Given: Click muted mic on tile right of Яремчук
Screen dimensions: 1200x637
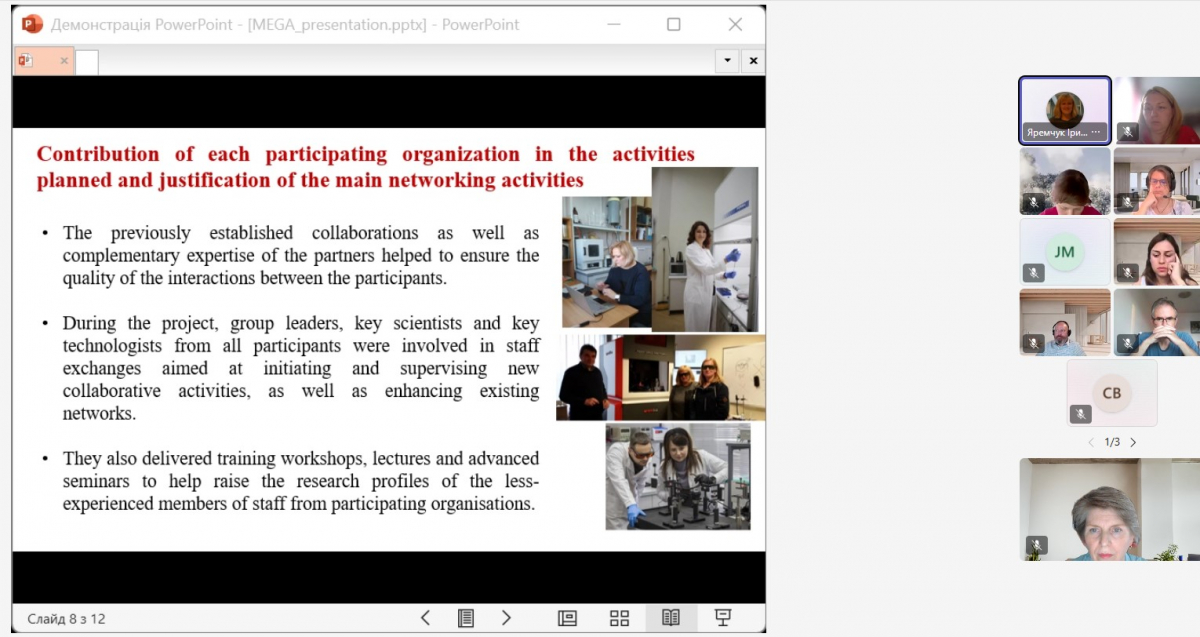Looking at the screenshot, I should pyautogui.click(x=1128, y=132).
